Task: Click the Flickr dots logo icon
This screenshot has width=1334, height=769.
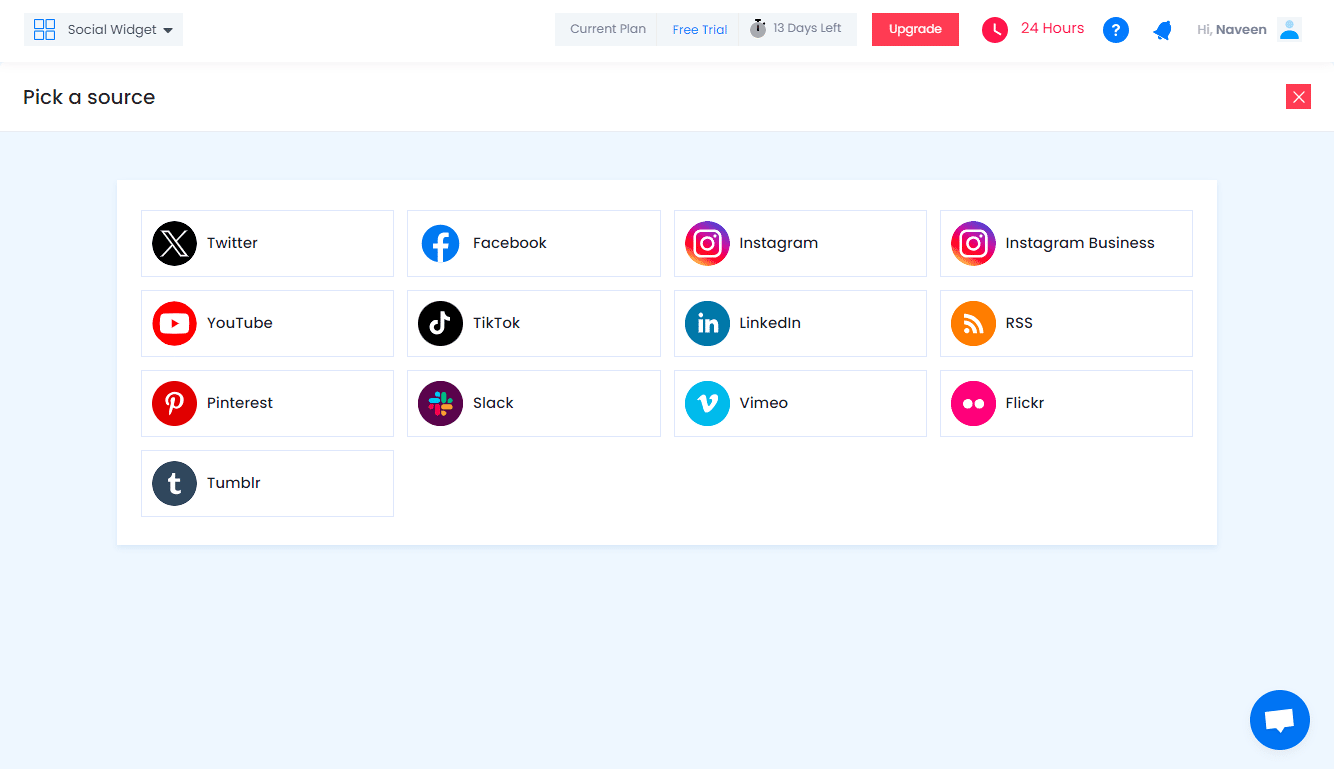Action: pos(973,403)
